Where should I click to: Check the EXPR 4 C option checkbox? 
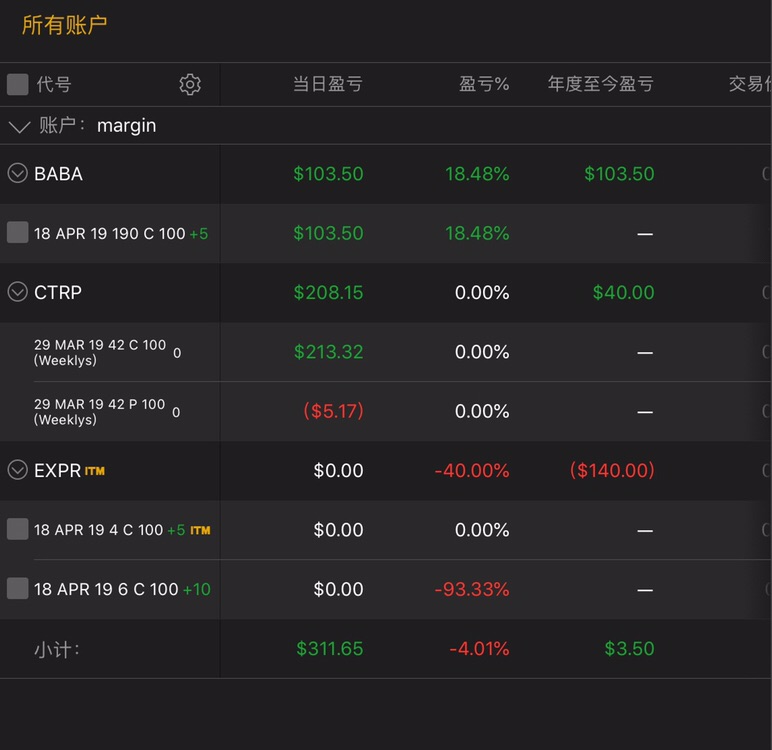pyautogui.click(x=18, y=530)
